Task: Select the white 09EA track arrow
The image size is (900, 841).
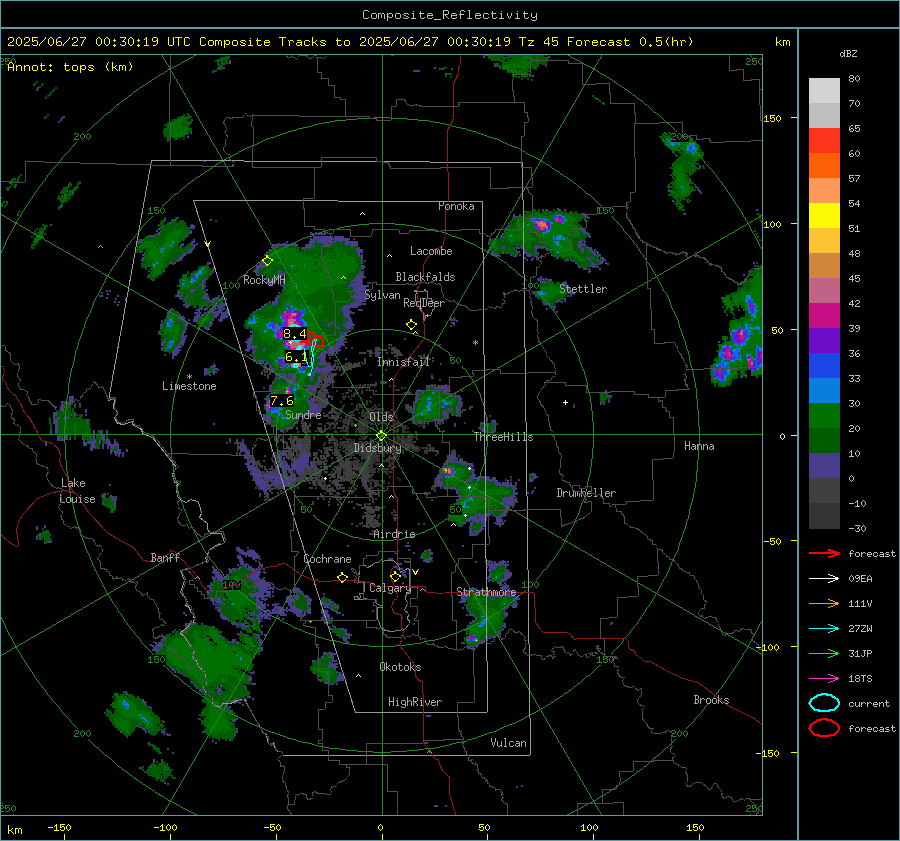Action: 824,579
